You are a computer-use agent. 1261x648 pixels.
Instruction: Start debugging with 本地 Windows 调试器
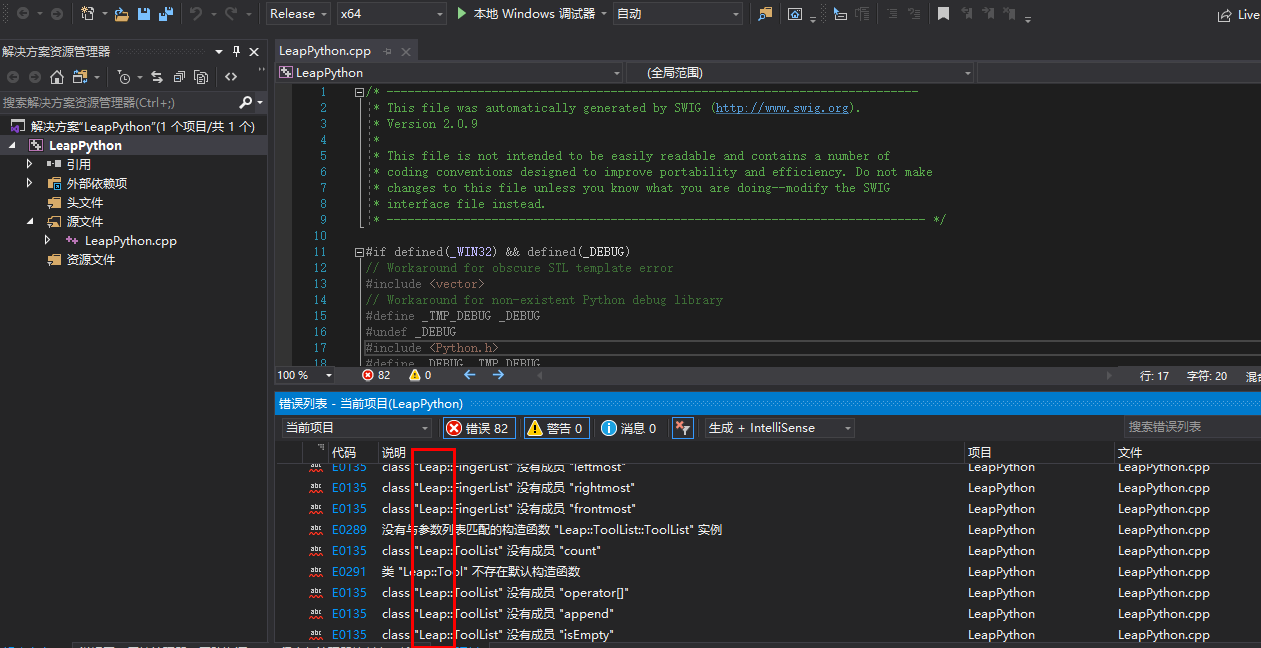[x=510, y=13]
